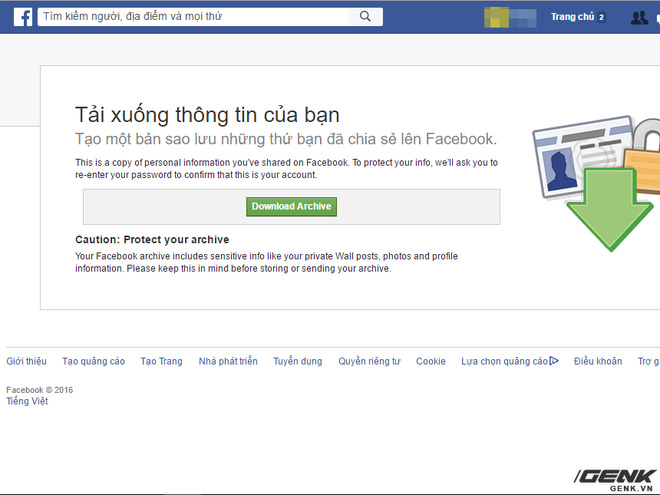
Task: Open the Cookie footer link
Action: click(x=431, y=361)
